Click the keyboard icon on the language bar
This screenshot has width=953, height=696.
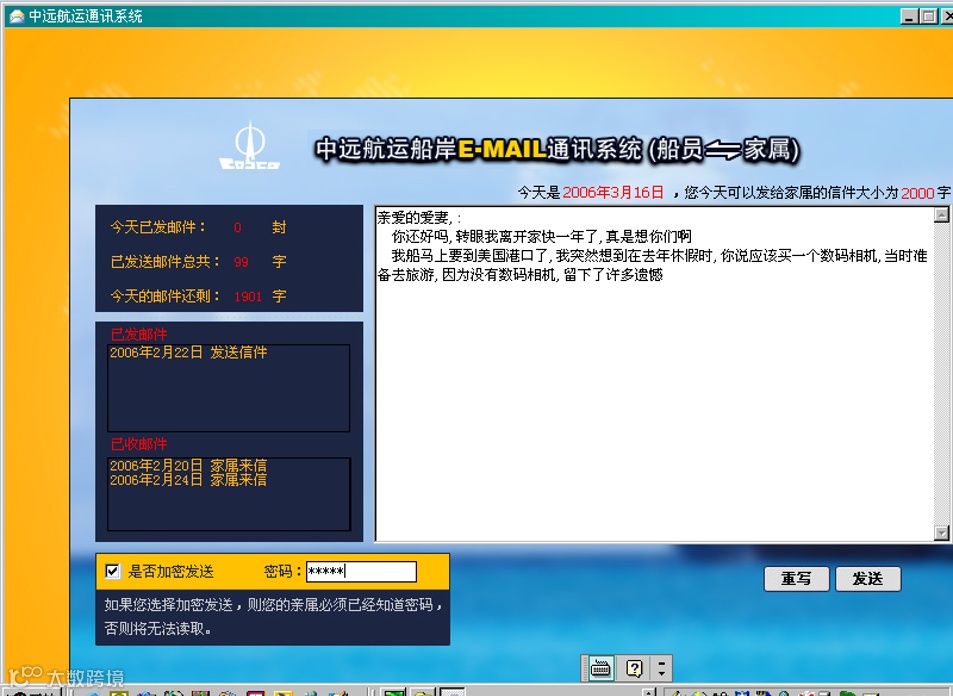point(600,668)
